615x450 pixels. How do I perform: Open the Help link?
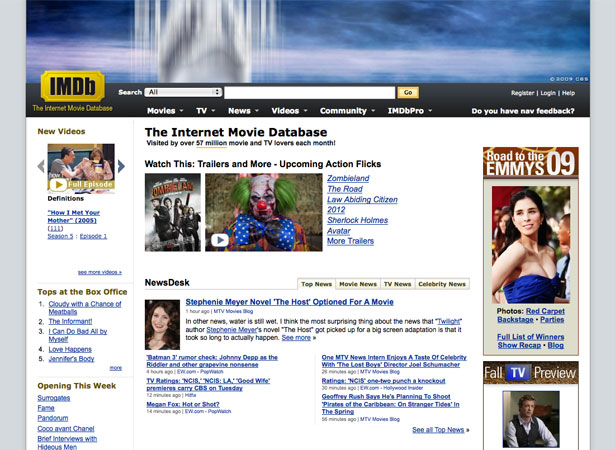point(568,93)
